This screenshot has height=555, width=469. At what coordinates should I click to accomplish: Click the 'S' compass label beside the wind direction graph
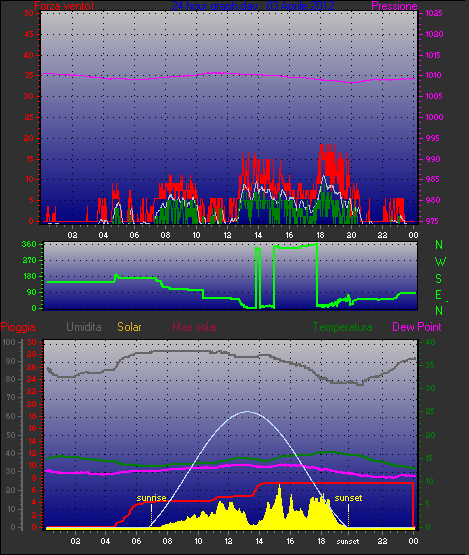tap(439, 279)
